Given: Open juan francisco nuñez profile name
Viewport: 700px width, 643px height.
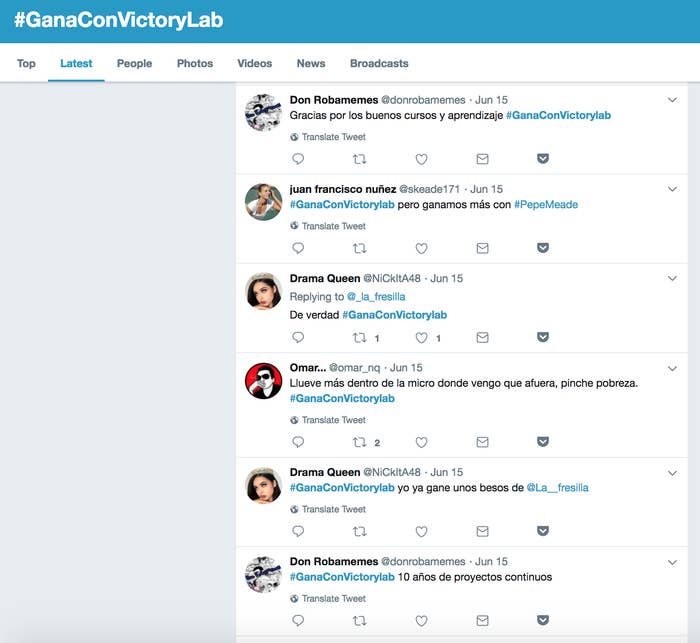Looking at the screenshot, I should coord(343,189).
